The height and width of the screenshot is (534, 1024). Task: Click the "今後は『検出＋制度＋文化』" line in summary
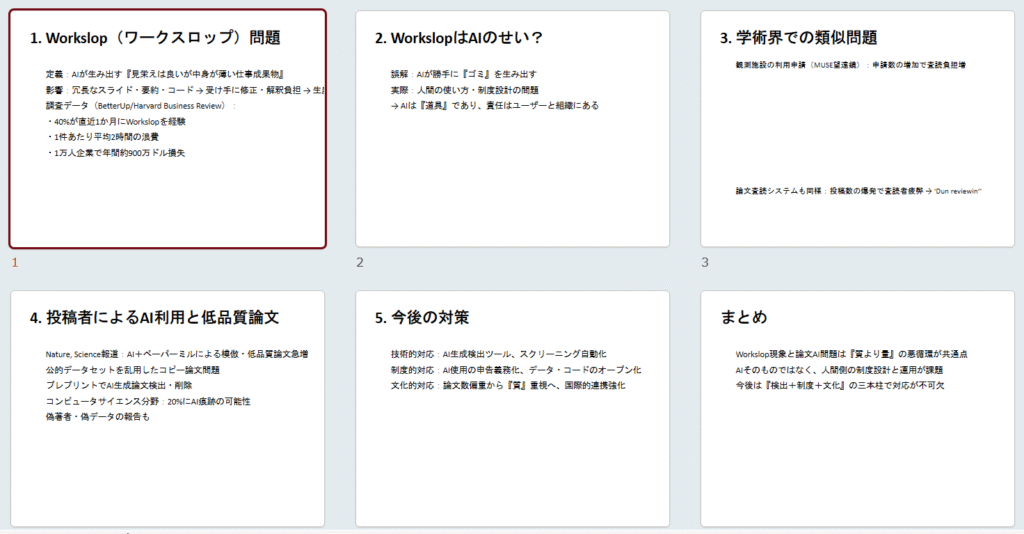pos(840,385)
